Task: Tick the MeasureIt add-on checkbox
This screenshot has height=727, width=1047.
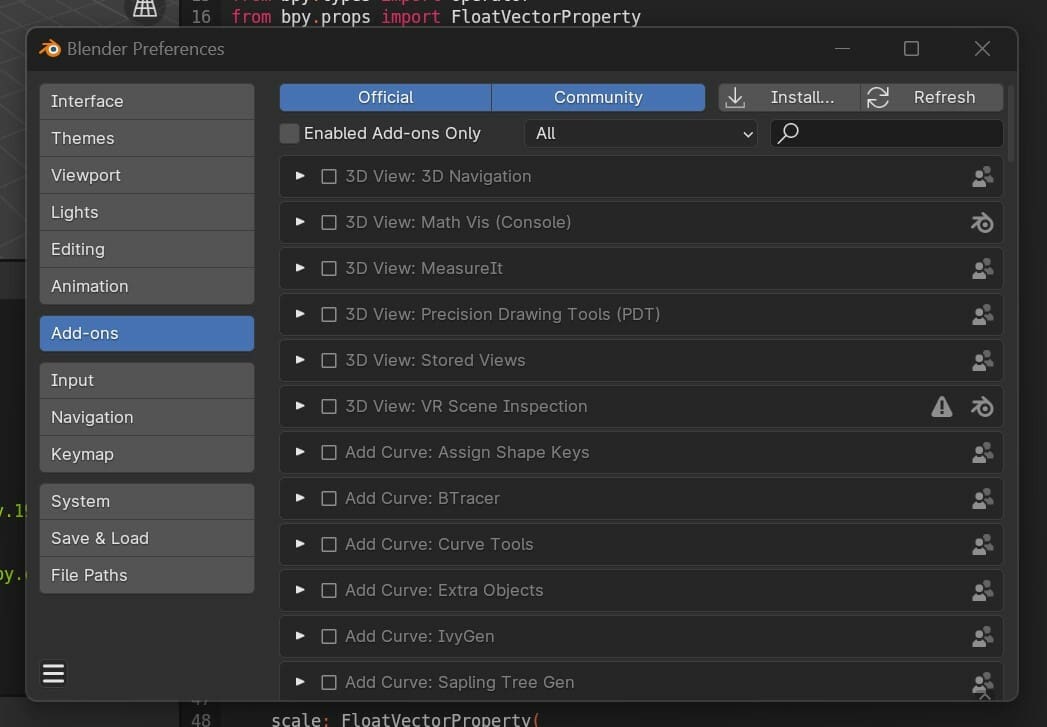Action: (329, 268)
